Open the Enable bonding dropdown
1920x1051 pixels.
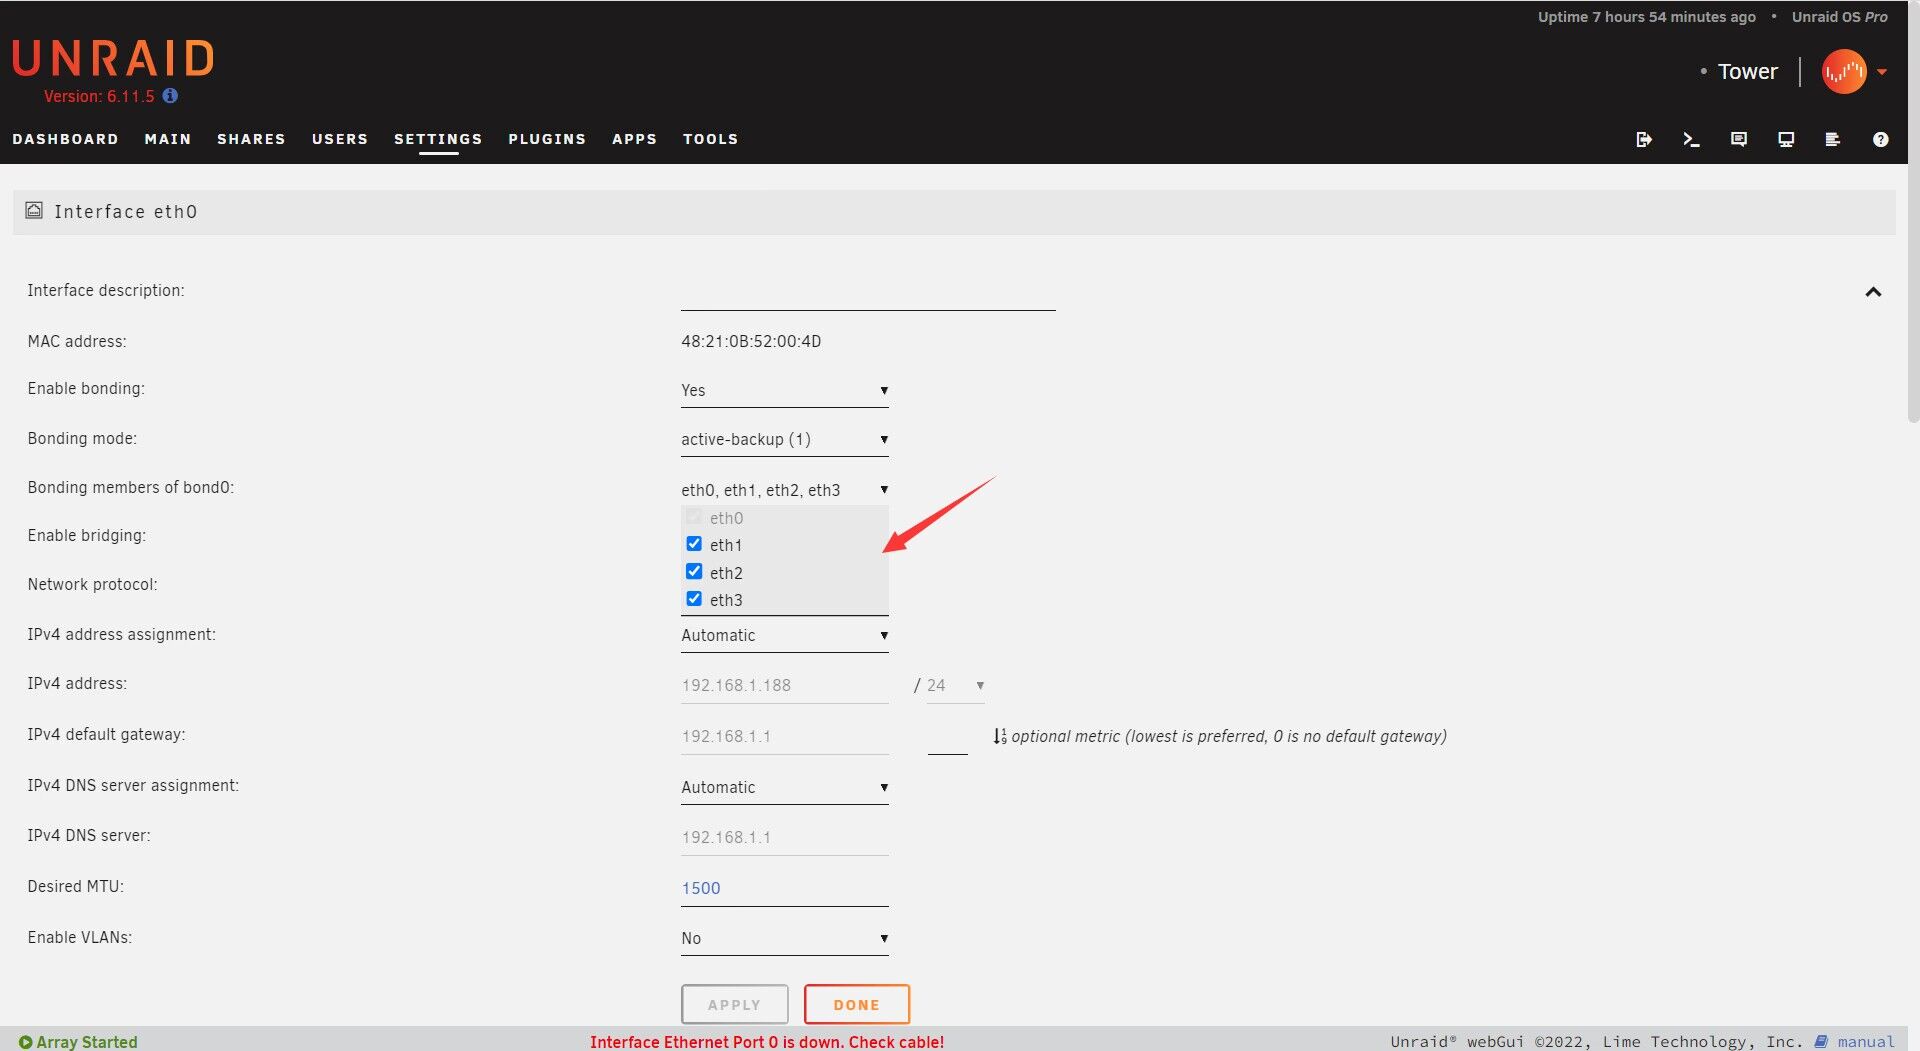(785, 390)
